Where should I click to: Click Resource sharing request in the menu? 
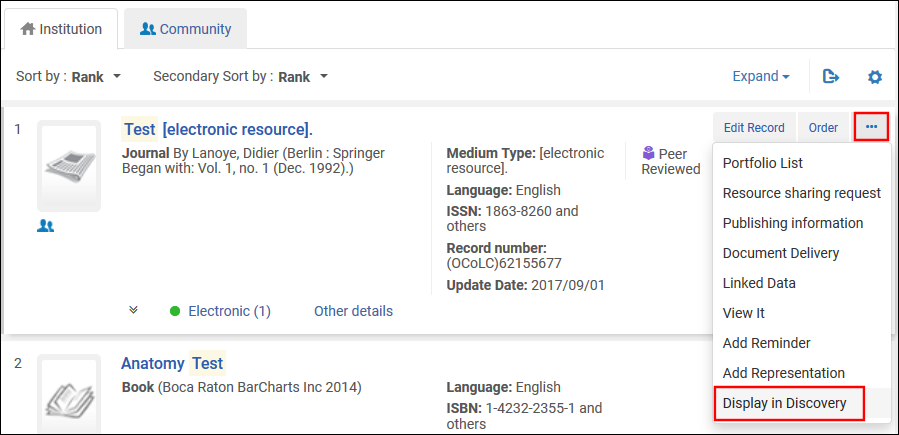tap(801, 193)
